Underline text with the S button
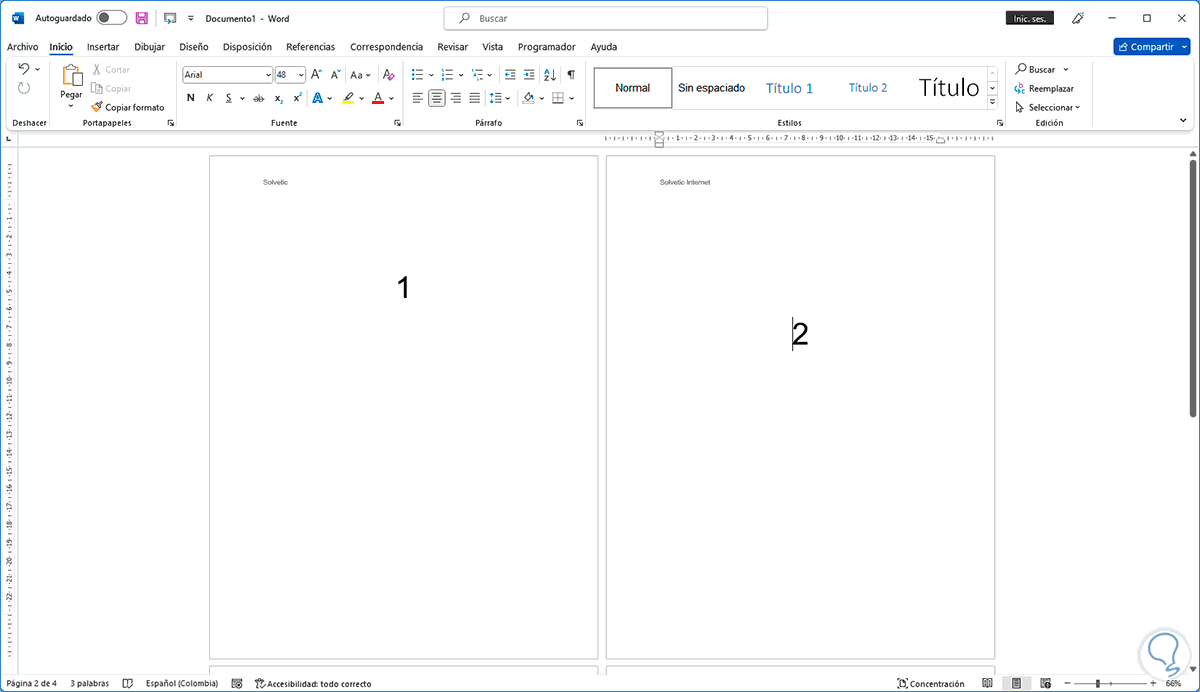This screenshot has width=1200, height=692. coord(228,98)
